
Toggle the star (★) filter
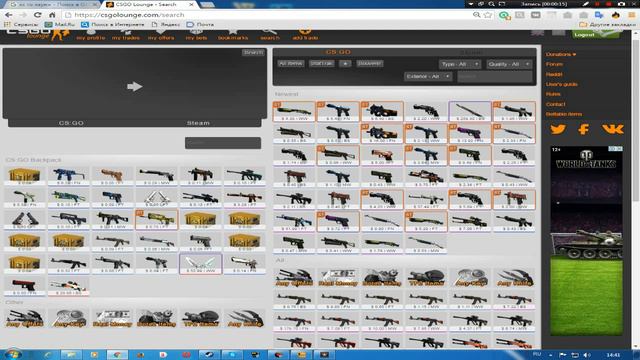345,64
